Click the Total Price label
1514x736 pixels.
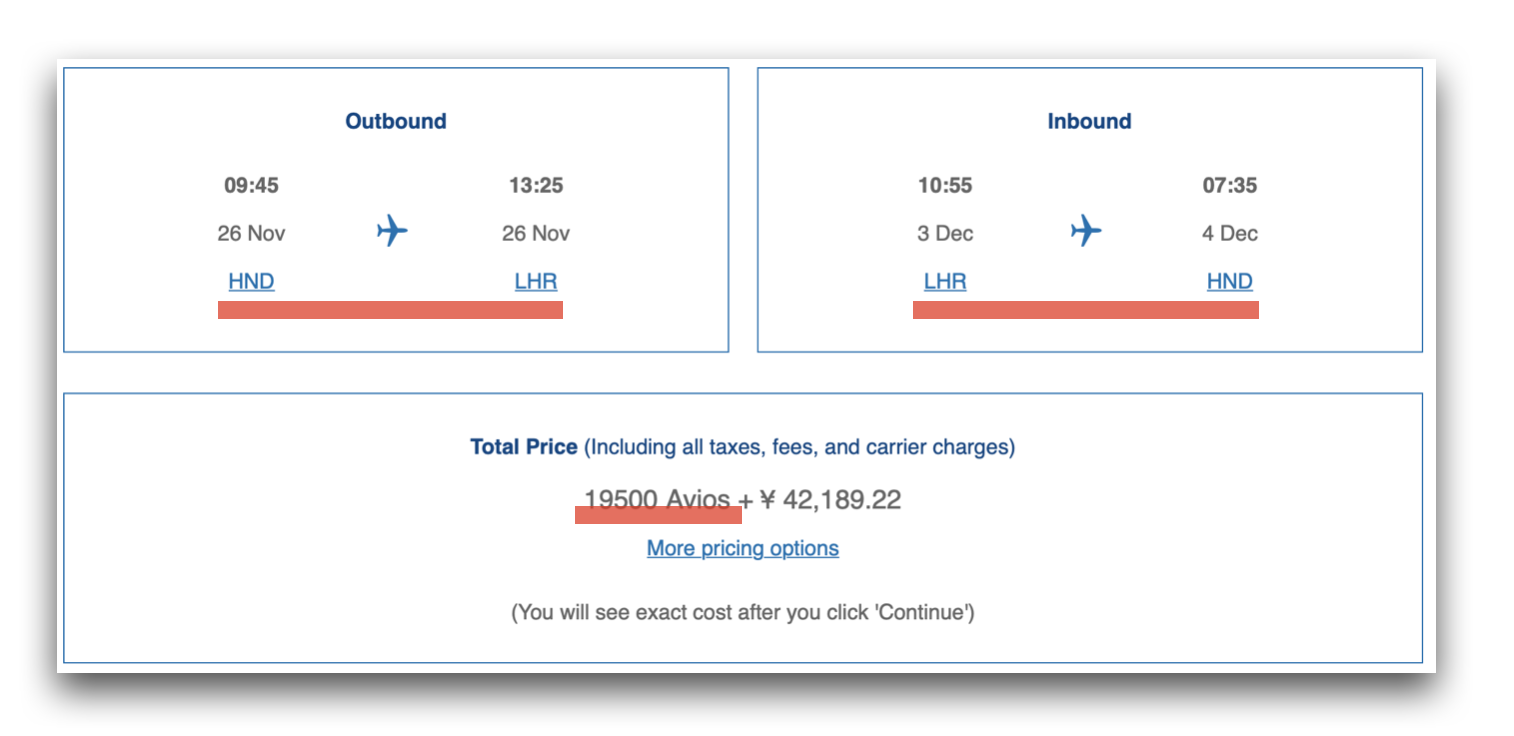[524, 447]
